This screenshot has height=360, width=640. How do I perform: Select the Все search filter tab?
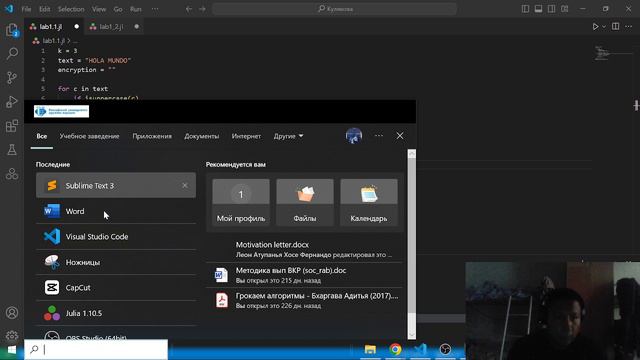pyautogui.click(x=42, y=136)
